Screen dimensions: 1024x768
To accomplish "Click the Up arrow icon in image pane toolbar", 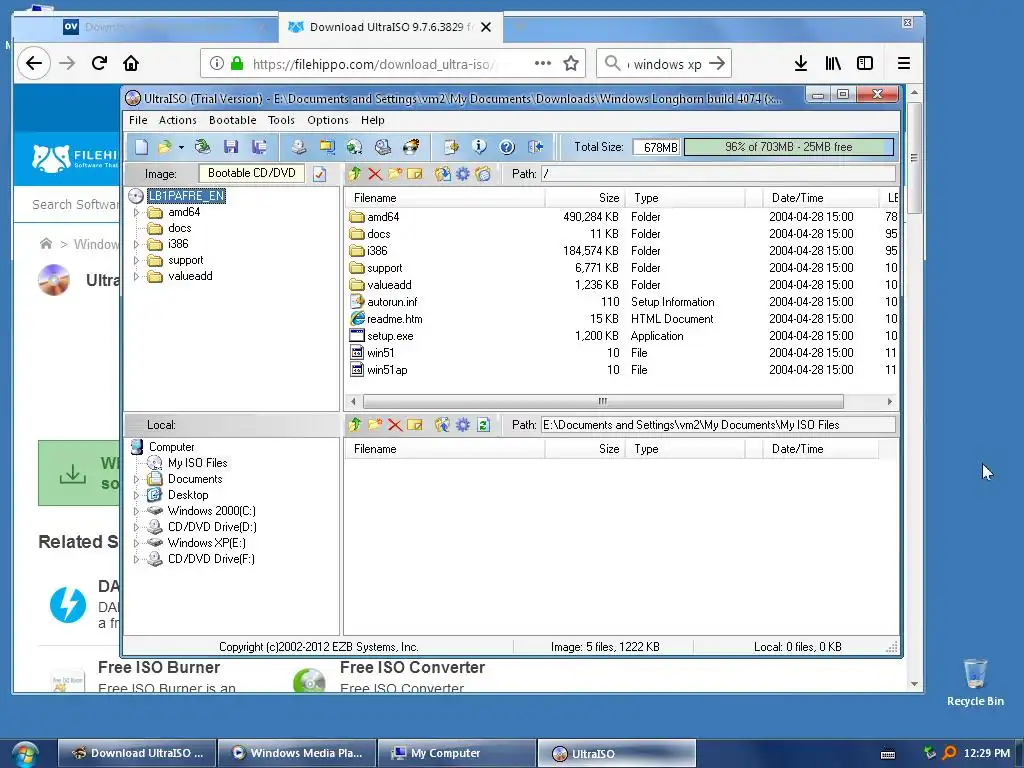I will [x=355, y=174].
